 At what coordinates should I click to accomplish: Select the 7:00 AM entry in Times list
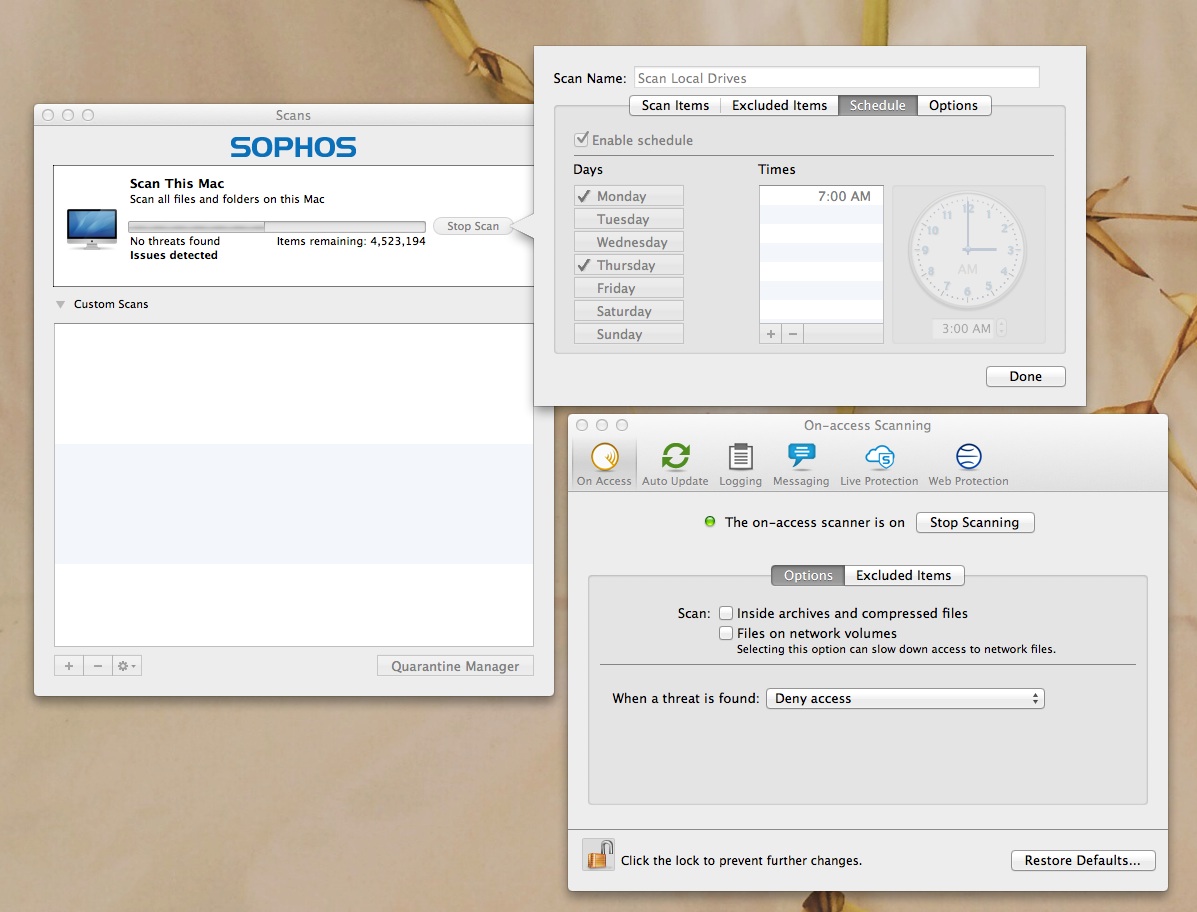click(x=821, y=196)
